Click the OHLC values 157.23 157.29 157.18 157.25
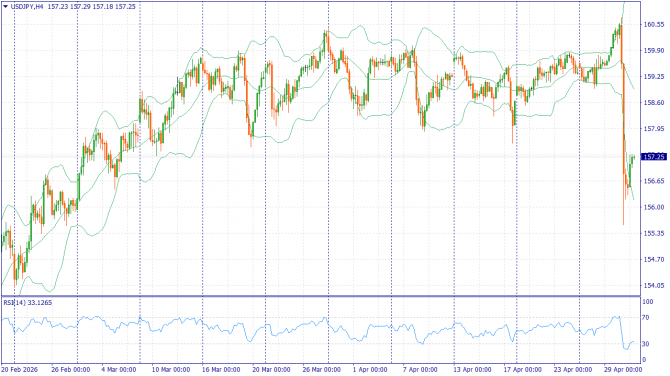 [91, 6]
